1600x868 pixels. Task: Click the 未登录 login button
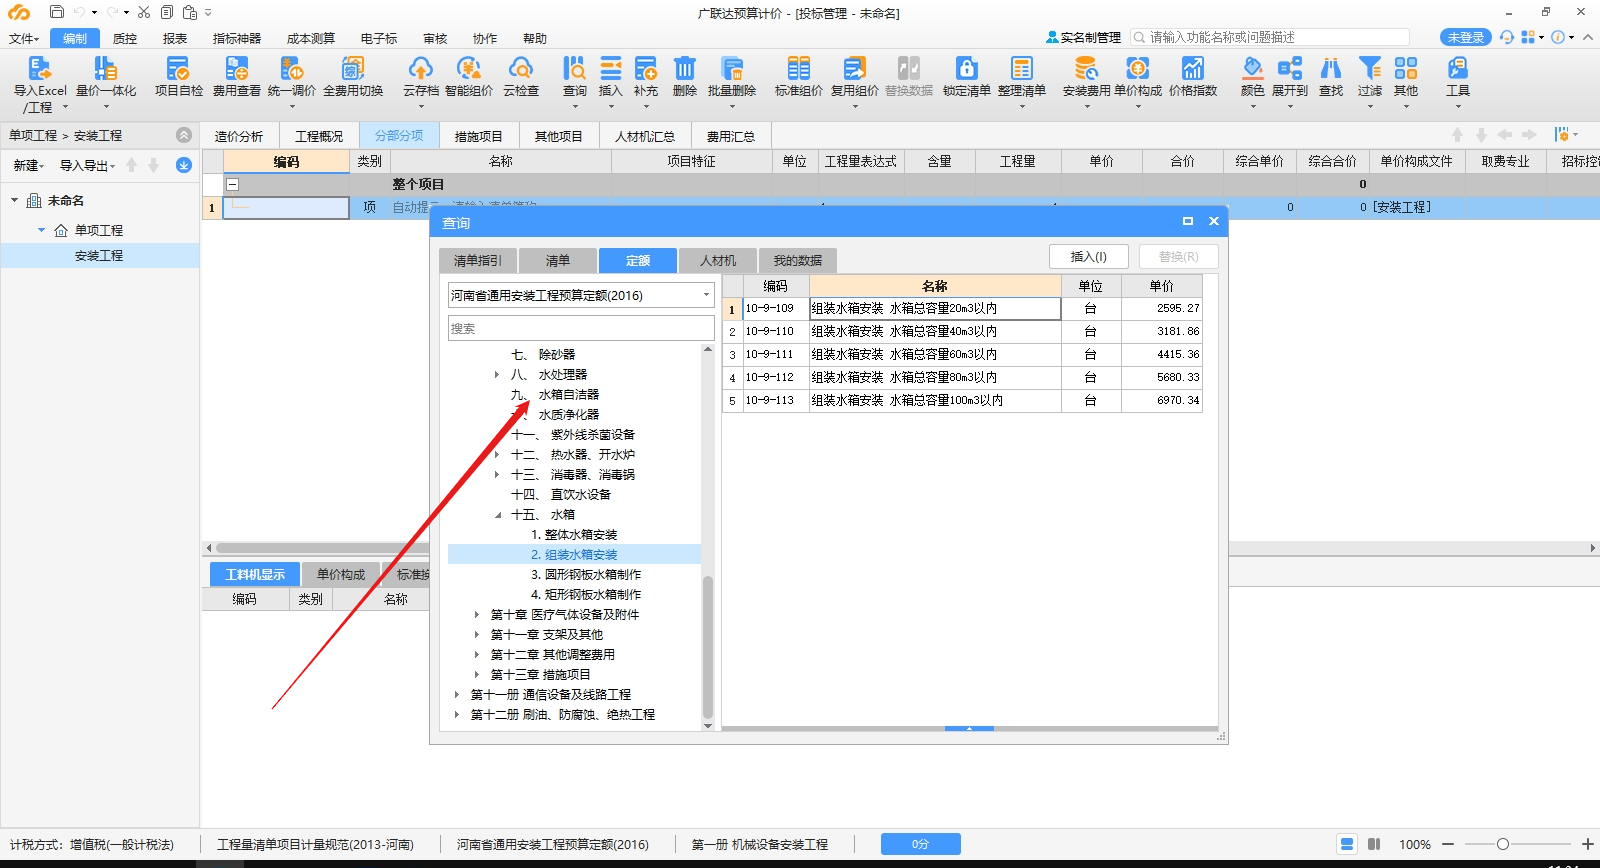click(1465, 37)
